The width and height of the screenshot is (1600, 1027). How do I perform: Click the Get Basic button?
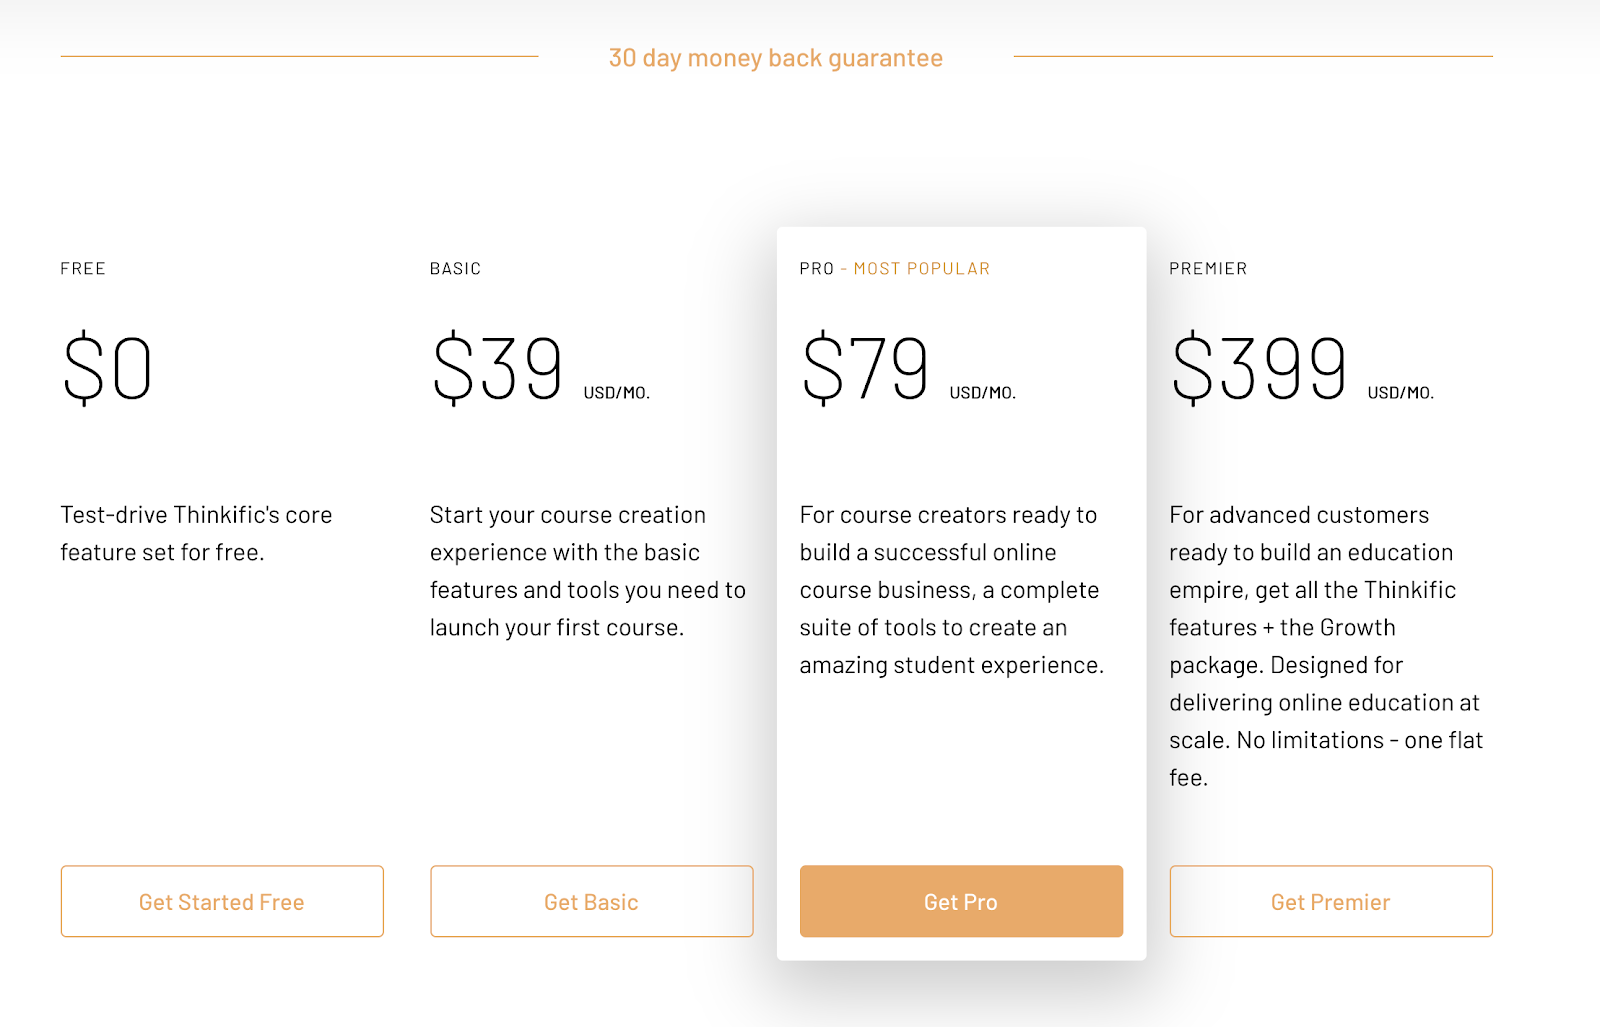coord(591,901)
